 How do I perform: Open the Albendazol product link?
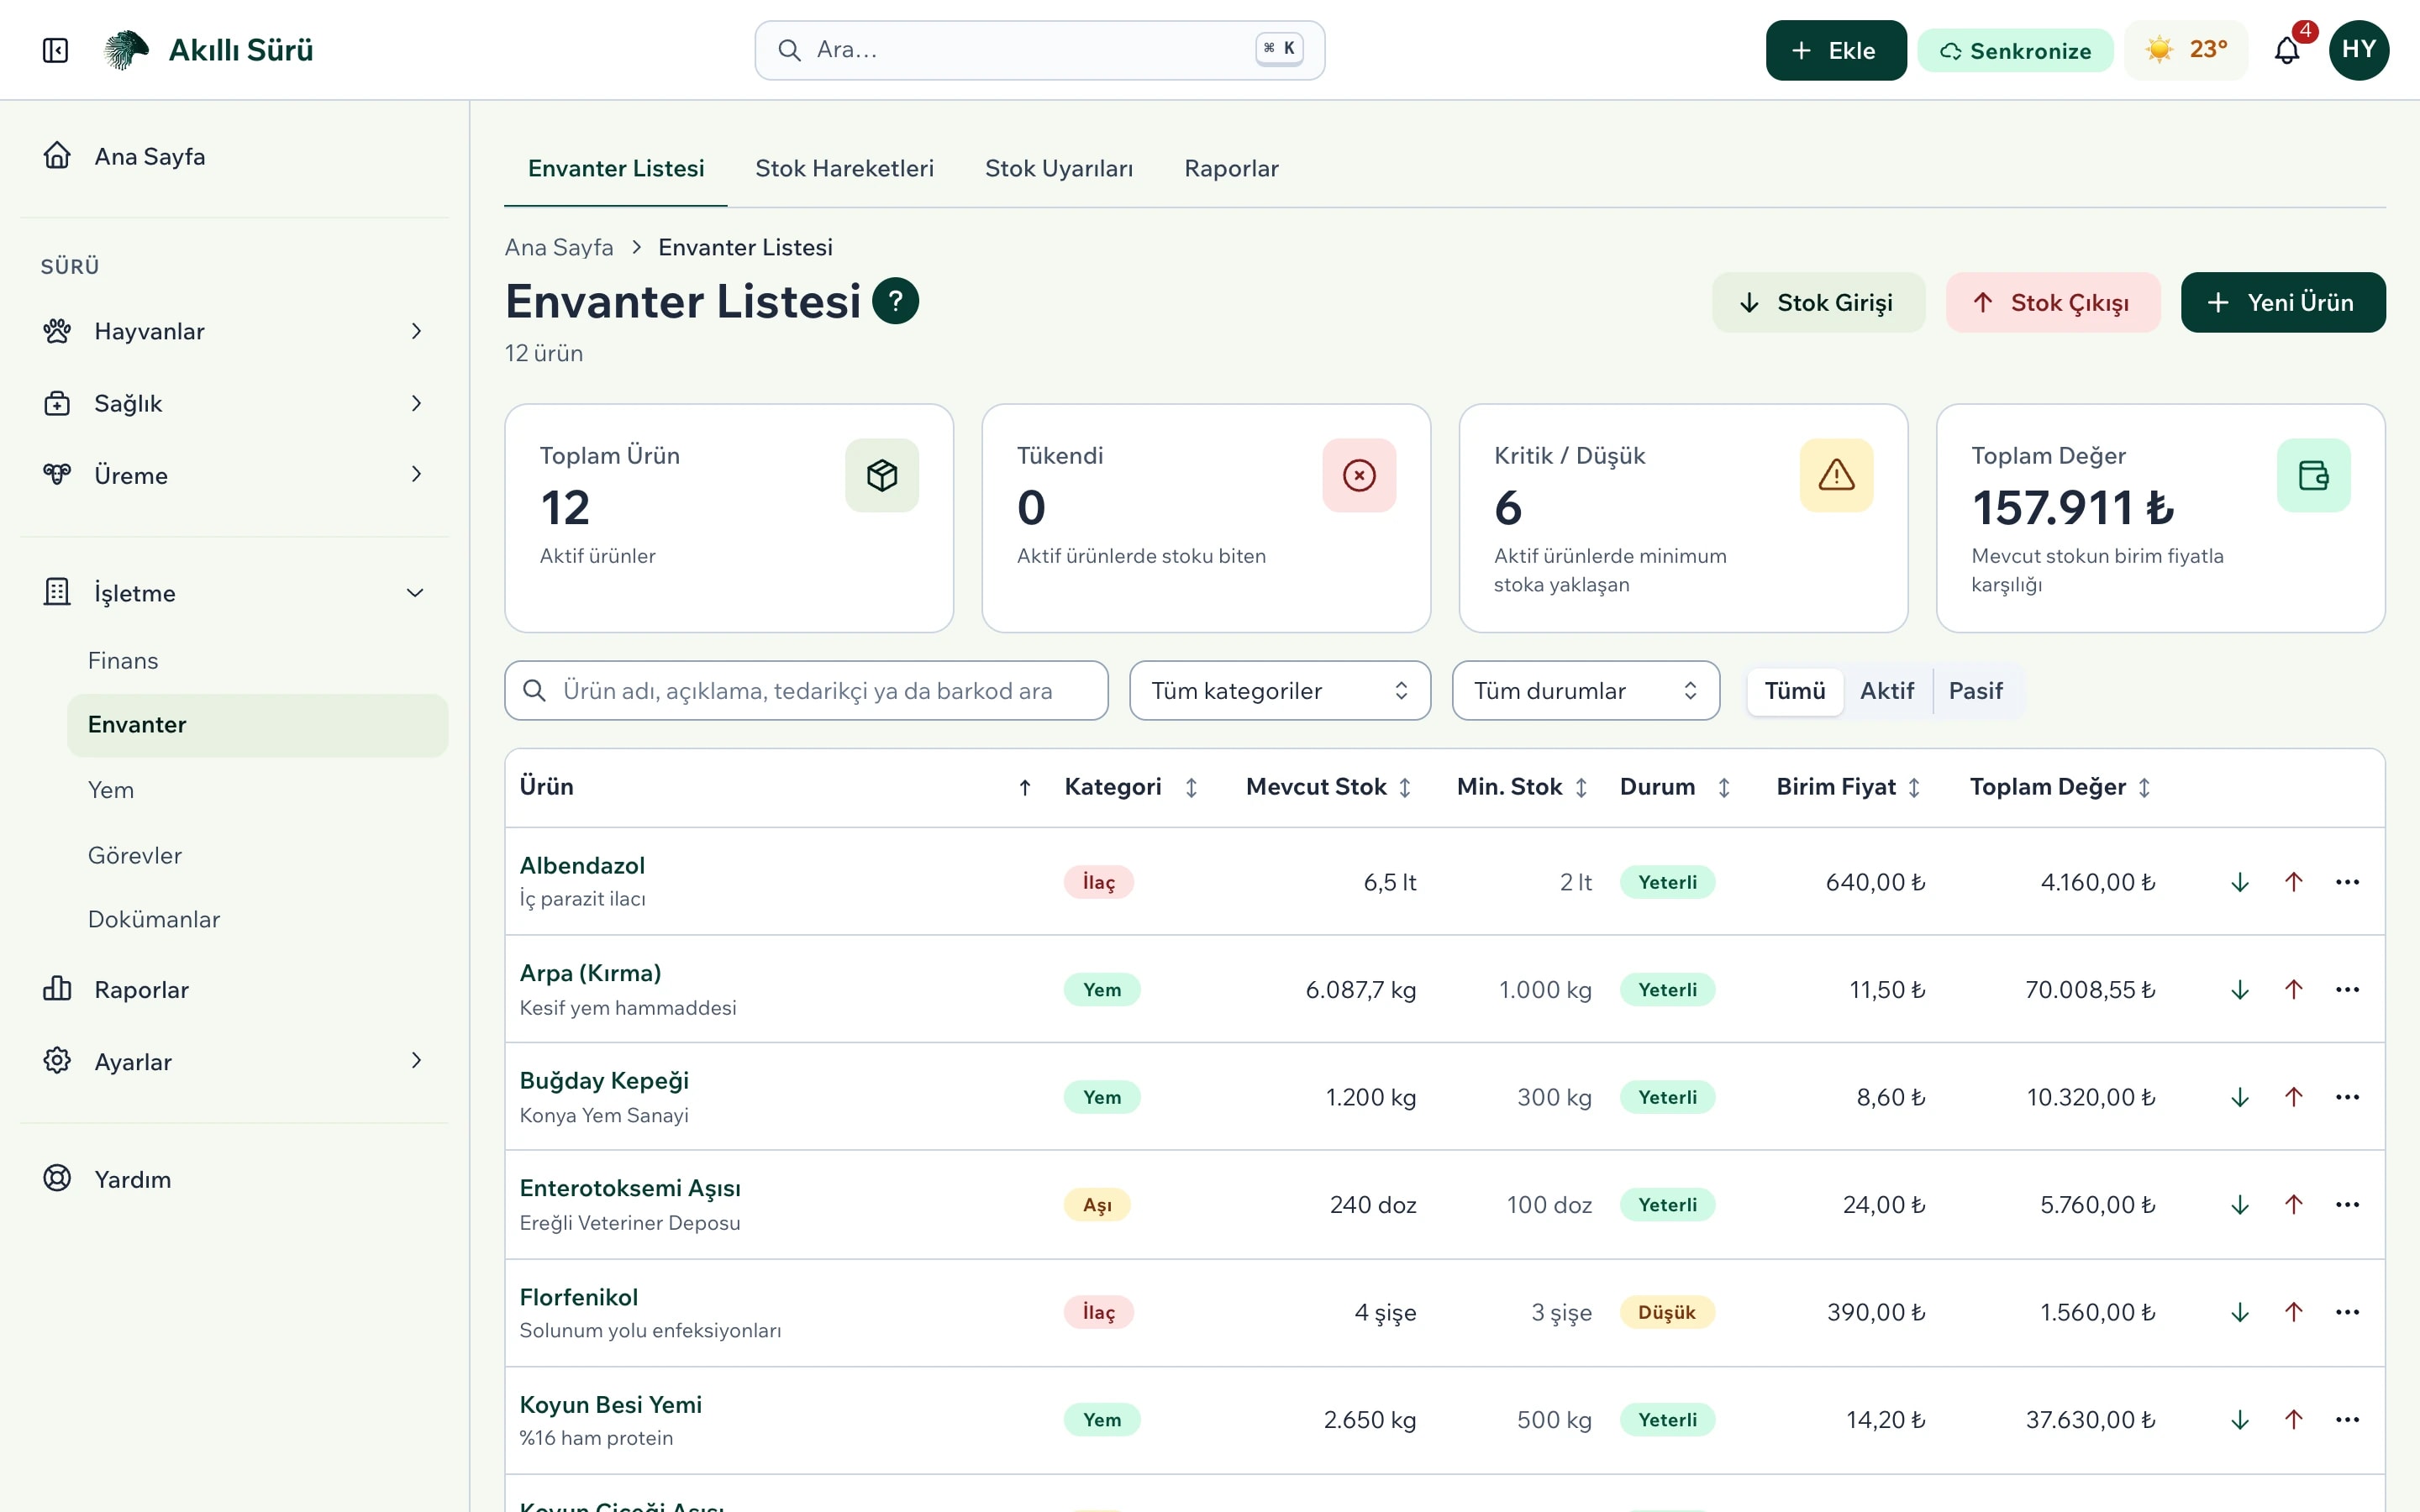(x=582, y=865)
